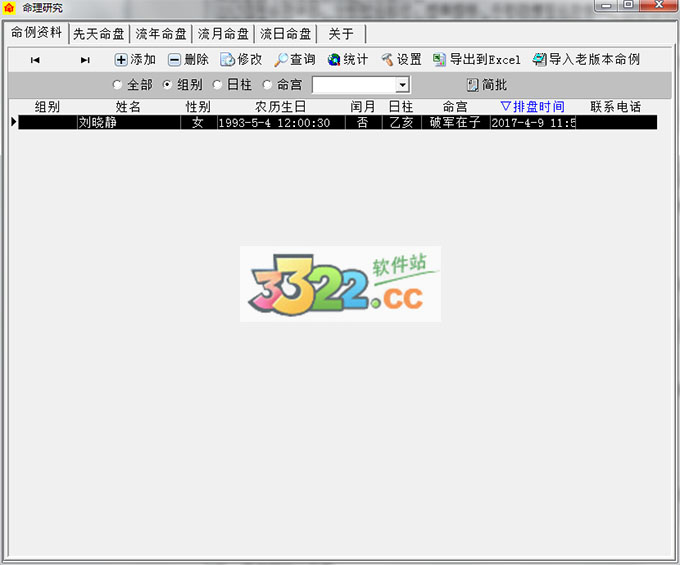Click the chart time cell 2017-4-9
This screenshot has width=680, height=565.
(x=533, y=122)
